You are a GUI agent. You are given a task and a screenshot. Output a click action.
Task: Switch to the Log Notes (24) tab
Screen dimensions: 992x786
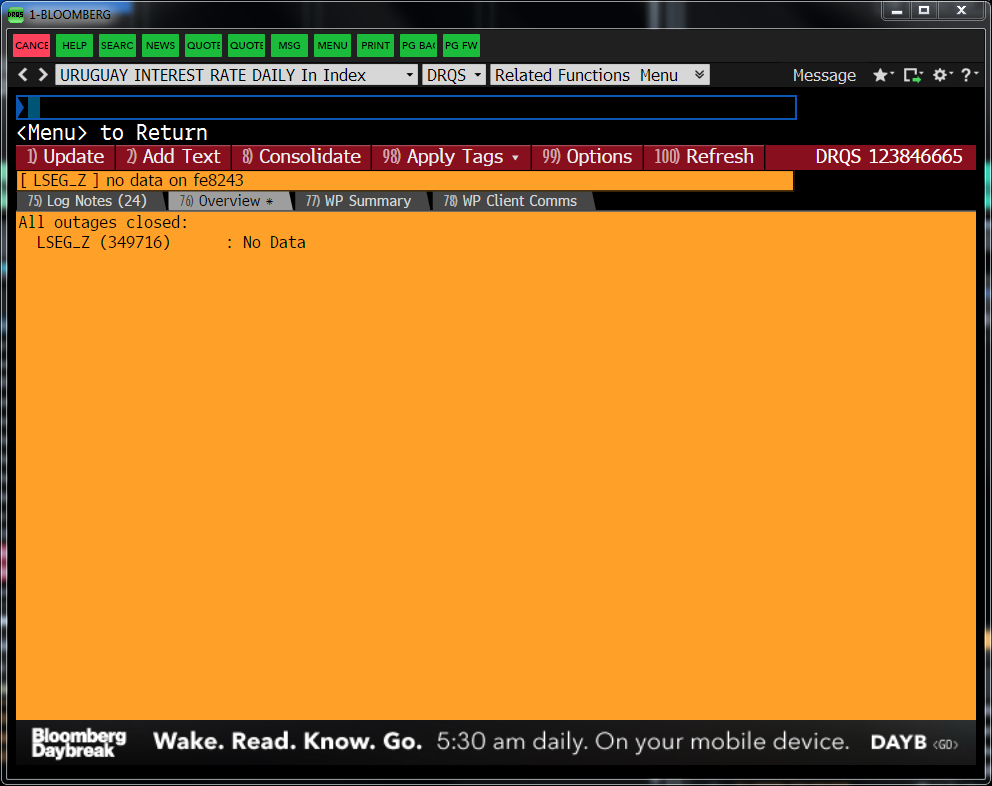point(89,201)
